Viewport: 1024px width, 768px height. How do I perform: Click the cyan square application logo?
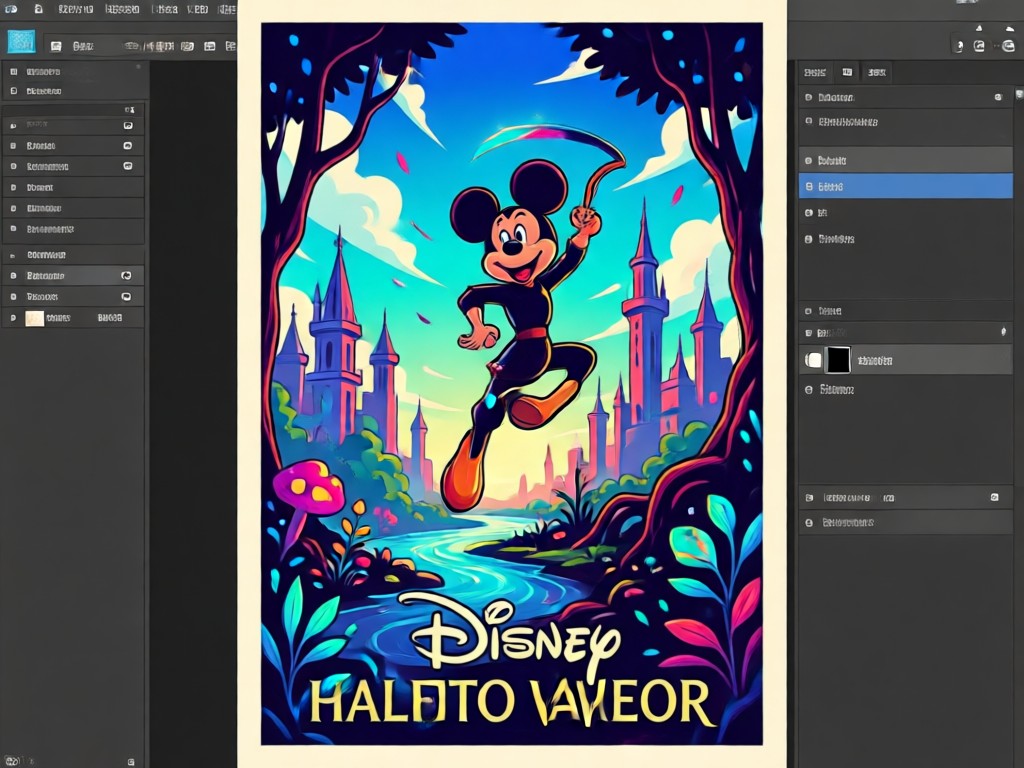(22, 41)
